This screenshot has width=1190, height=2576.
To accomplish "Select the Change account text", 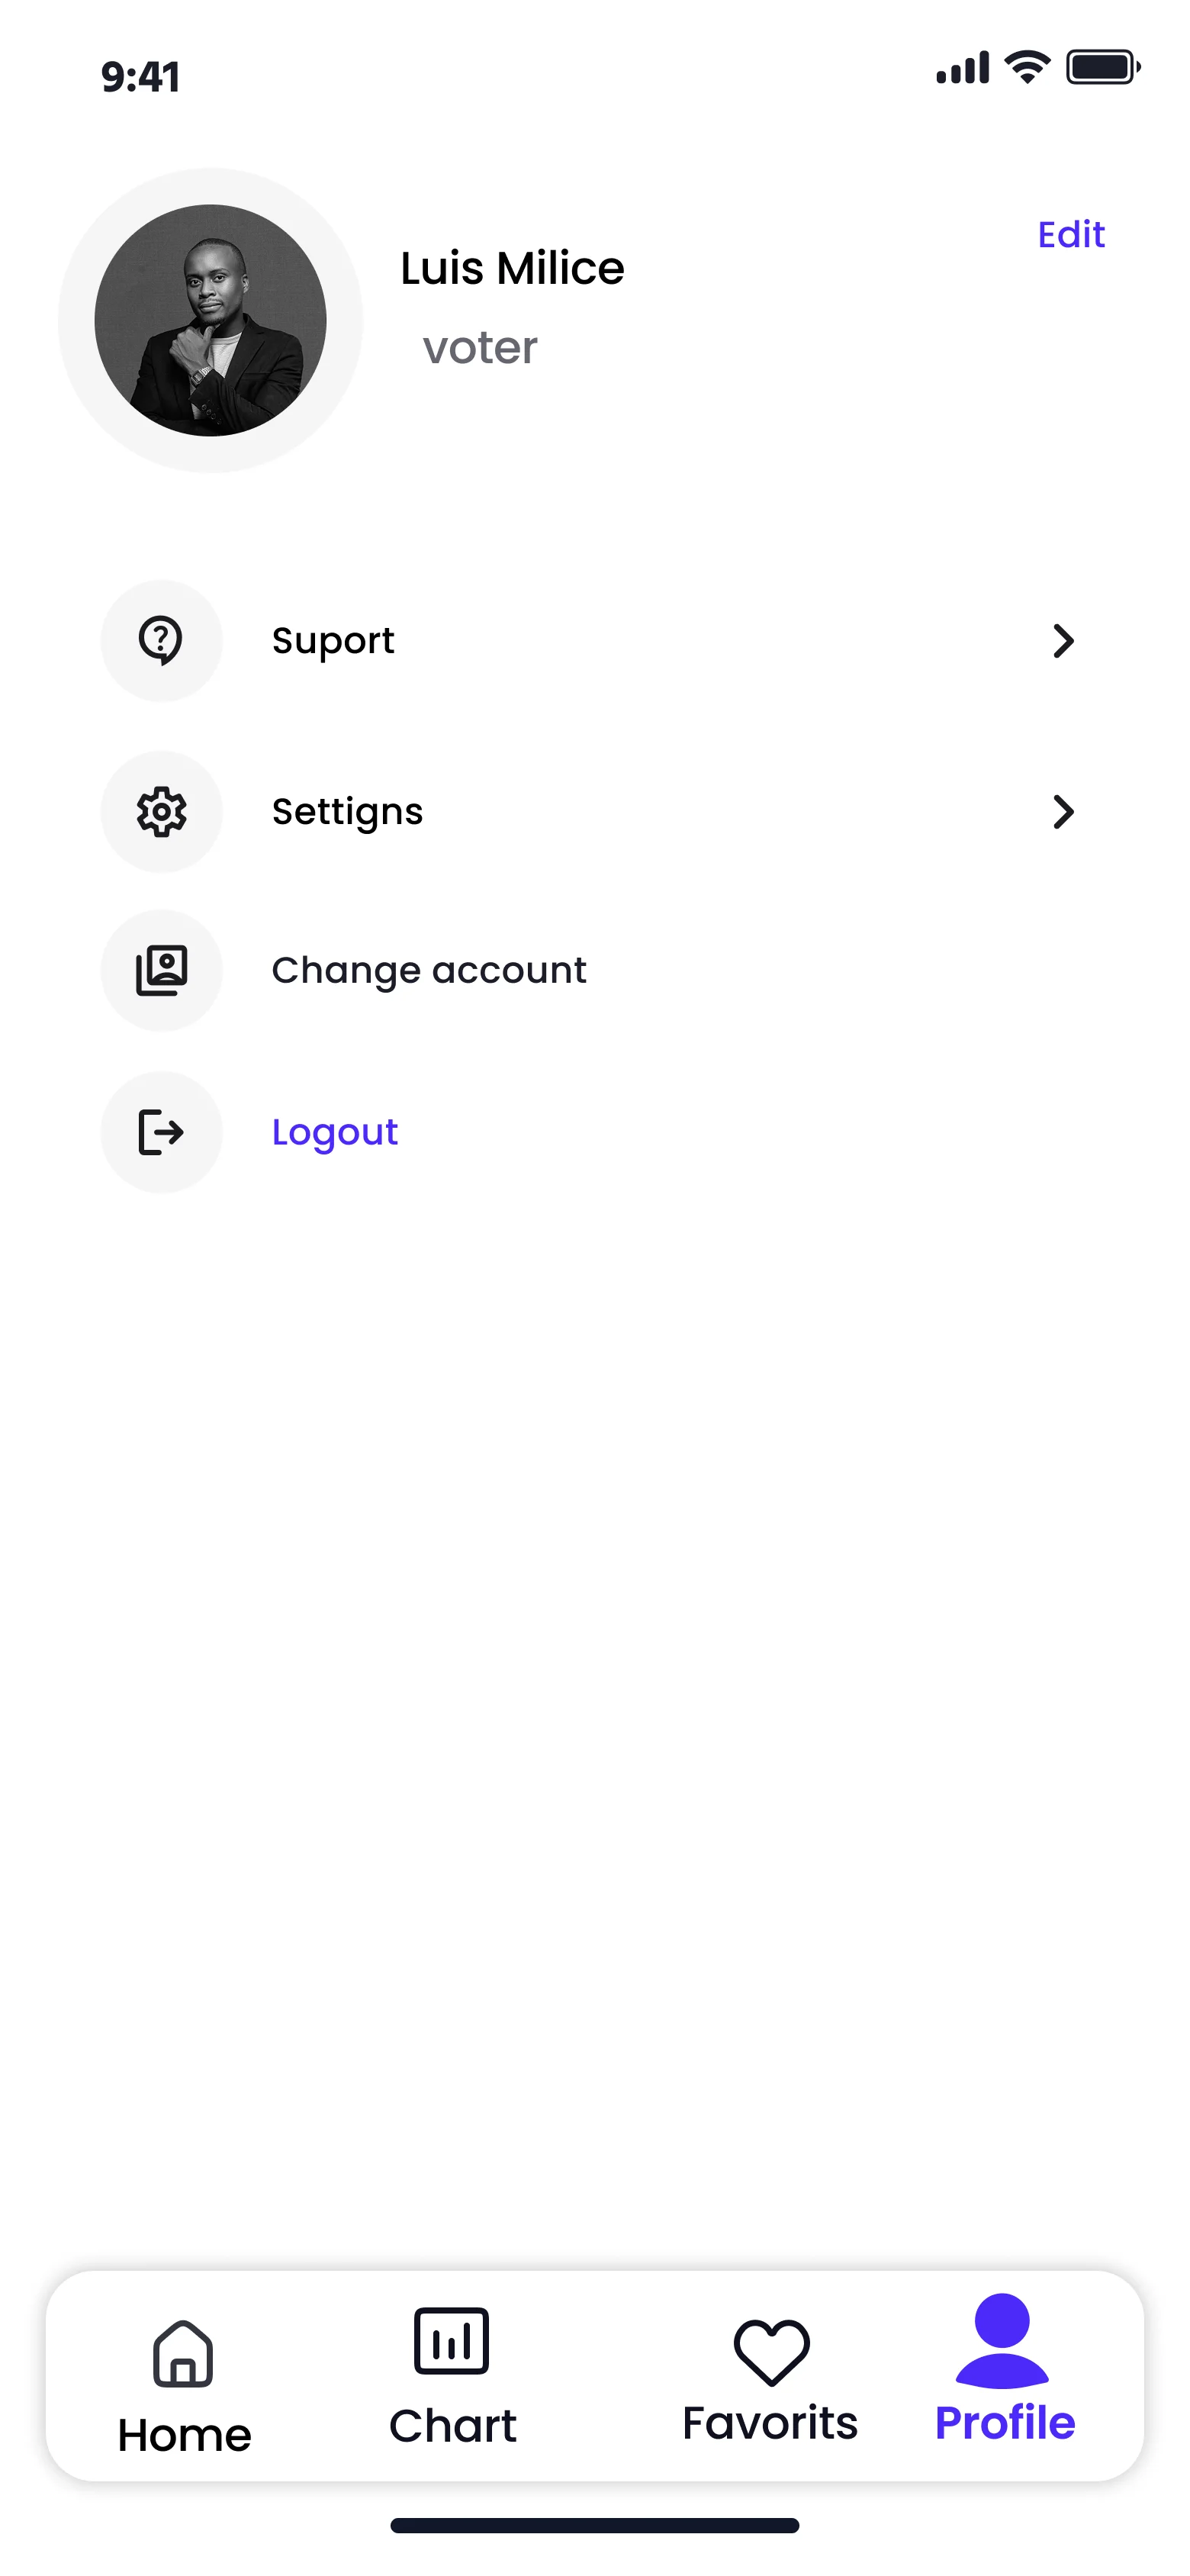I will pos(429,970).
